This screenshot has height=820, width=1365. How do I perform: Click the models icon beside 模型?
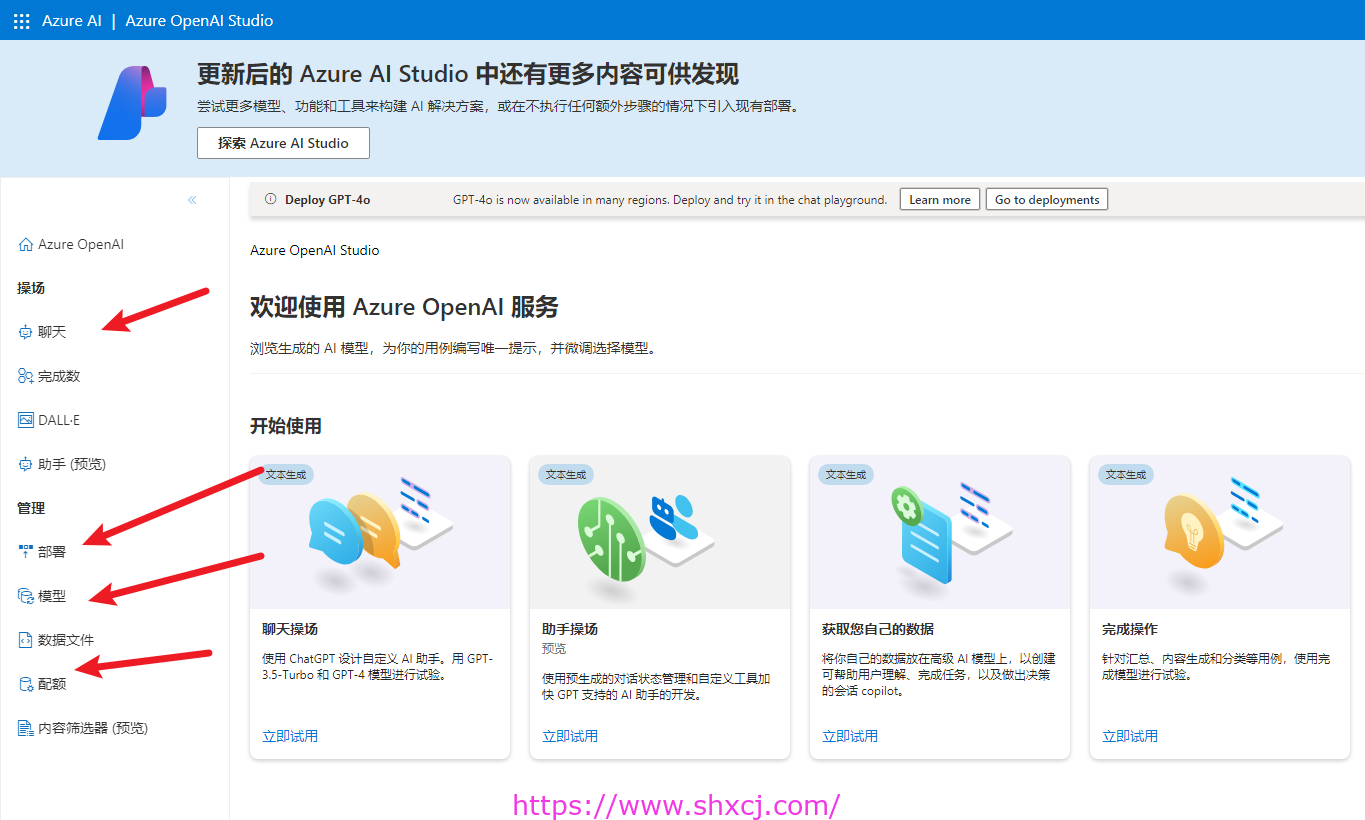[x=26, y=596]
